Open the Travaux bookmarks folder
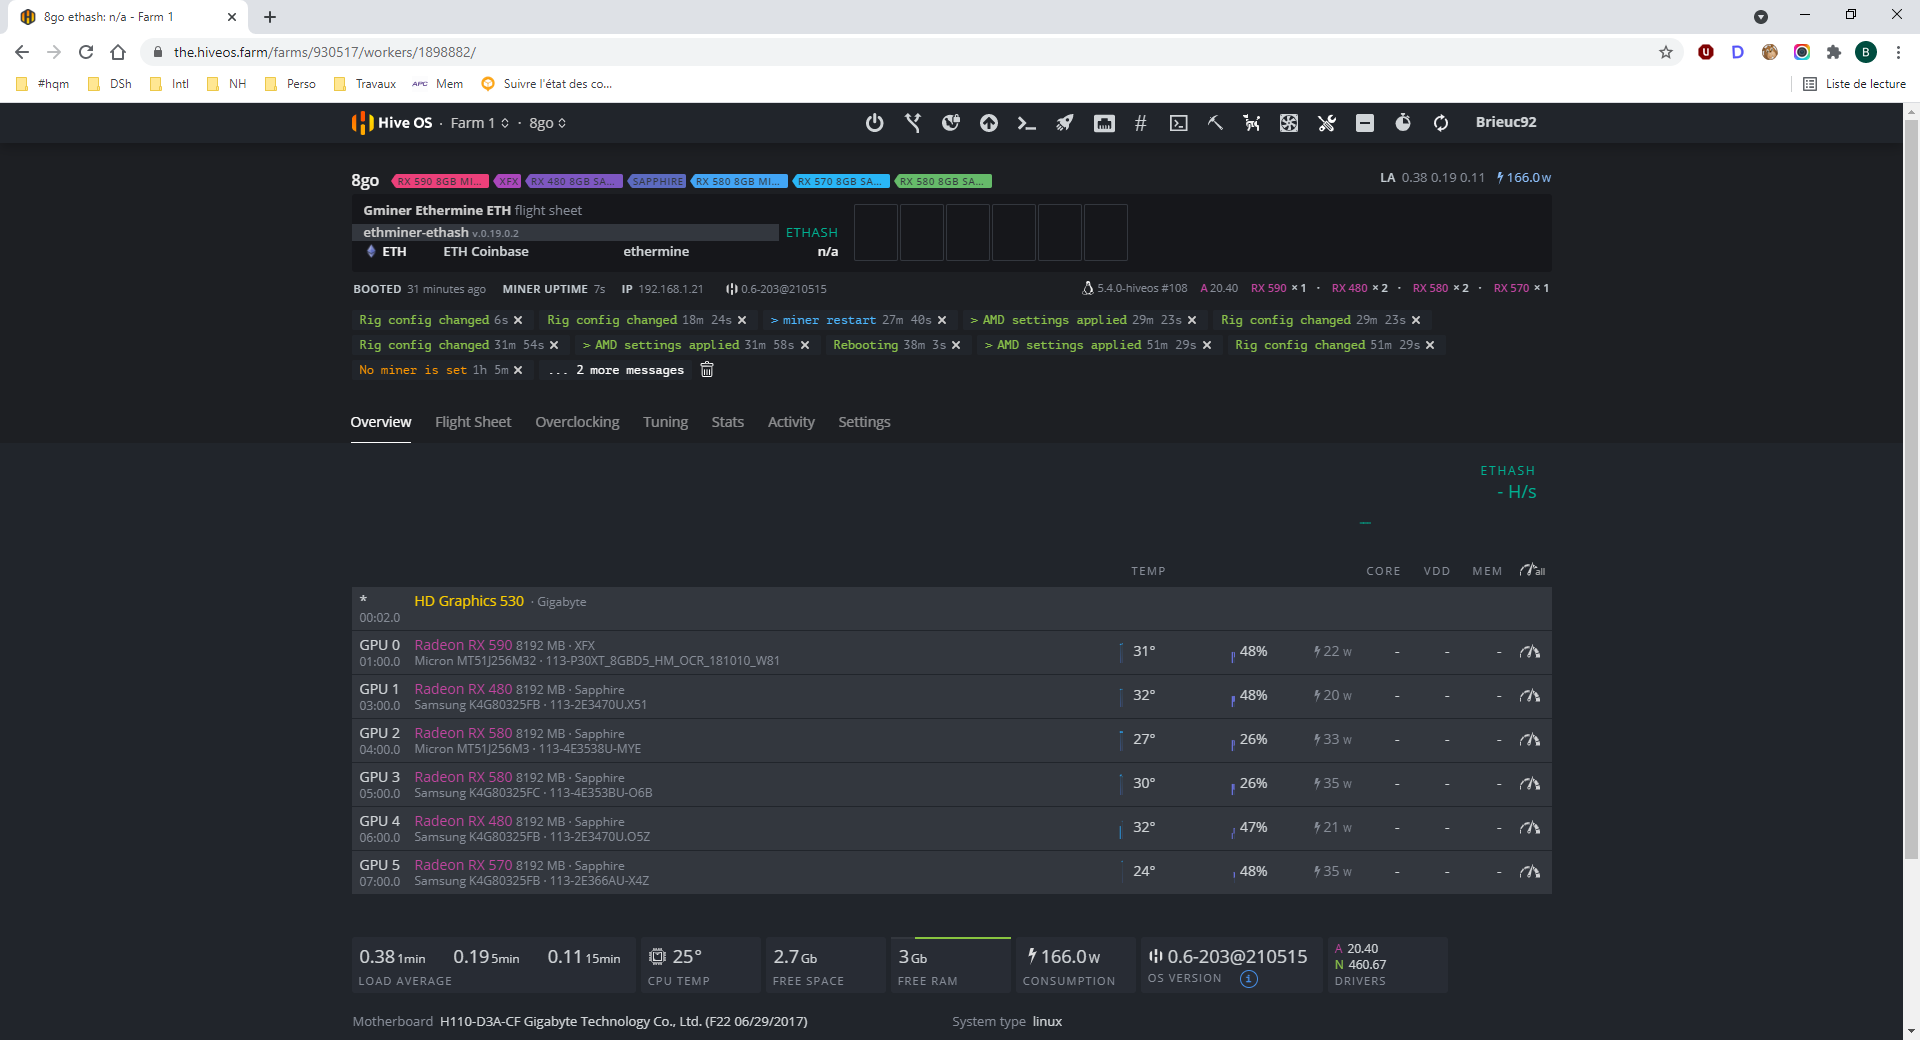The width and height of the screenshot is (1920, 1040). (365, 84)
